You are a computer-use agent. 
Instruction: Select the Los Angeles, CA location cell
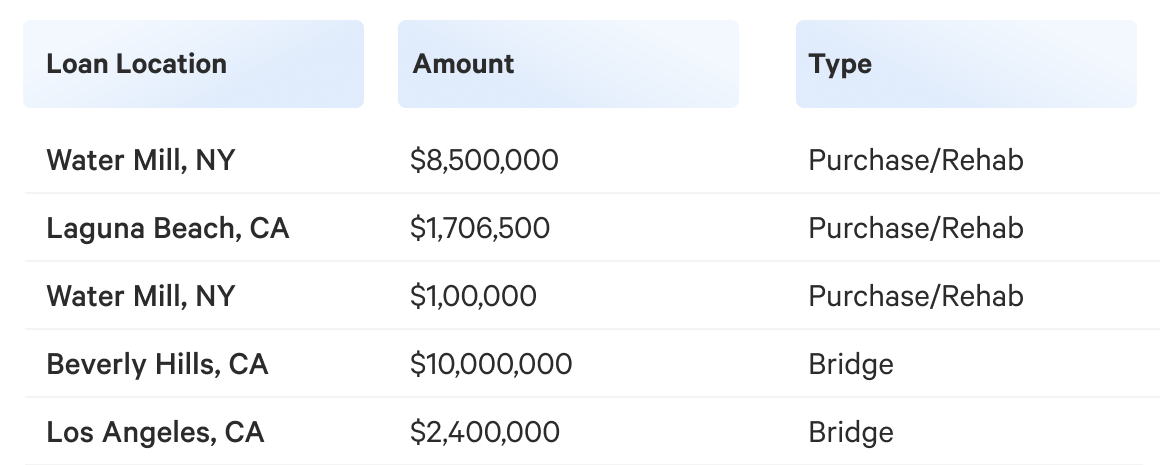[x=155, y=432]
